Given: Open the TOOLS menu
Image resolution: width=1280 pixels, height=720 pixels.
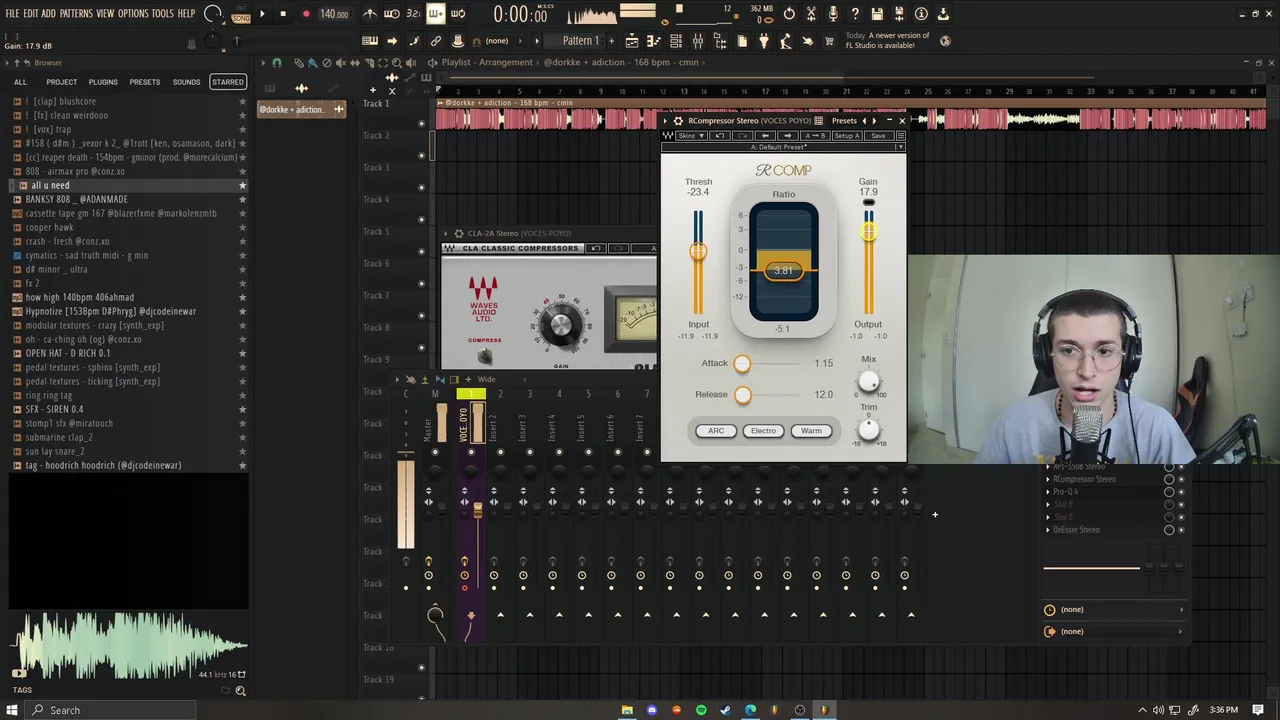Looking at the screenshot, I should click(x=162, y=14).
